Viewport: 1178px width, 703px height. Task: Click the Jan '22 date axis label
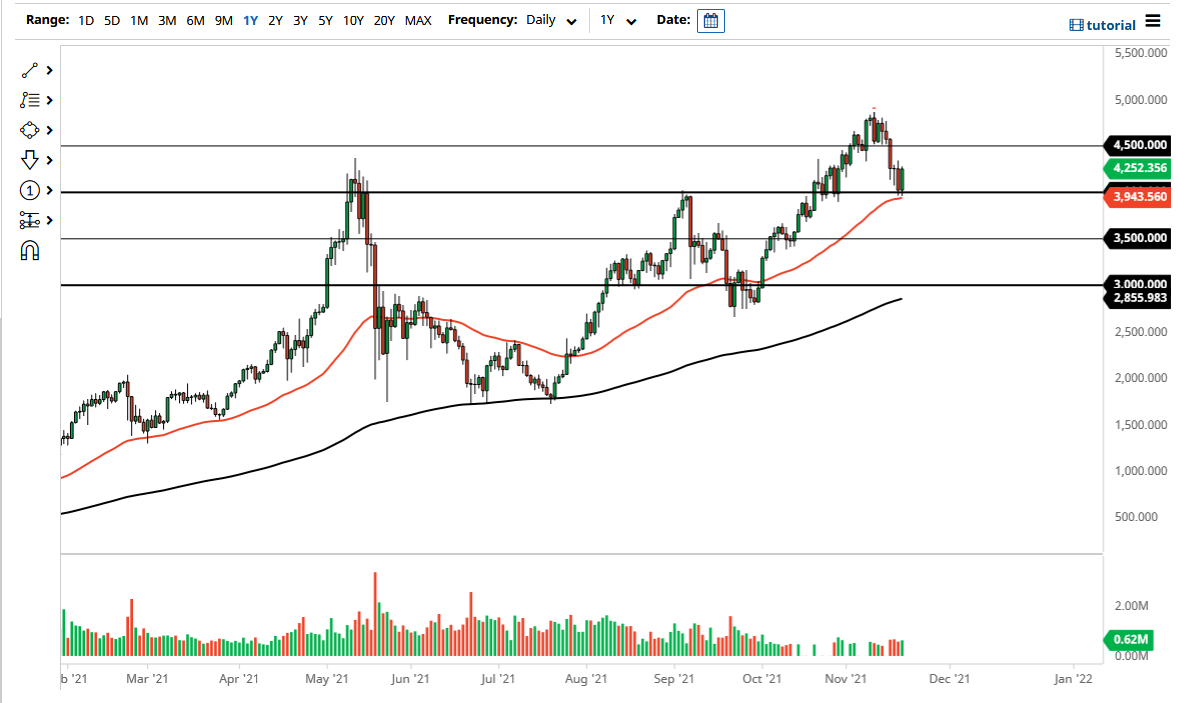click(1074, 679)
